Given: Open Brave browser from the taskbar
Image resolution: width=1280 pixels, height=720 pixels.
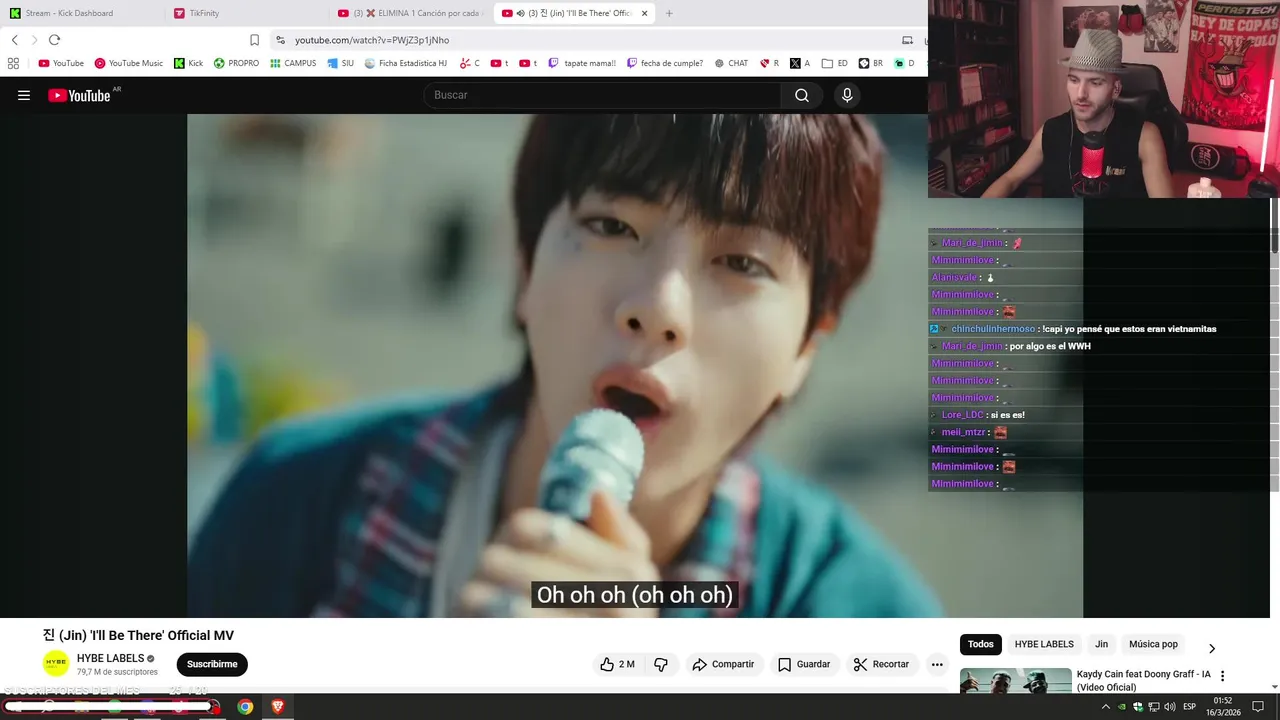Looking at the screenshot, I should 277,707.
